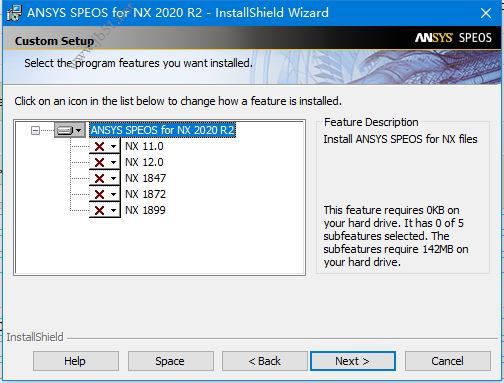Select the NX 1872 subfeature label
The height and width of the screenshot is (383, 504).
click(x=145, y=194)
